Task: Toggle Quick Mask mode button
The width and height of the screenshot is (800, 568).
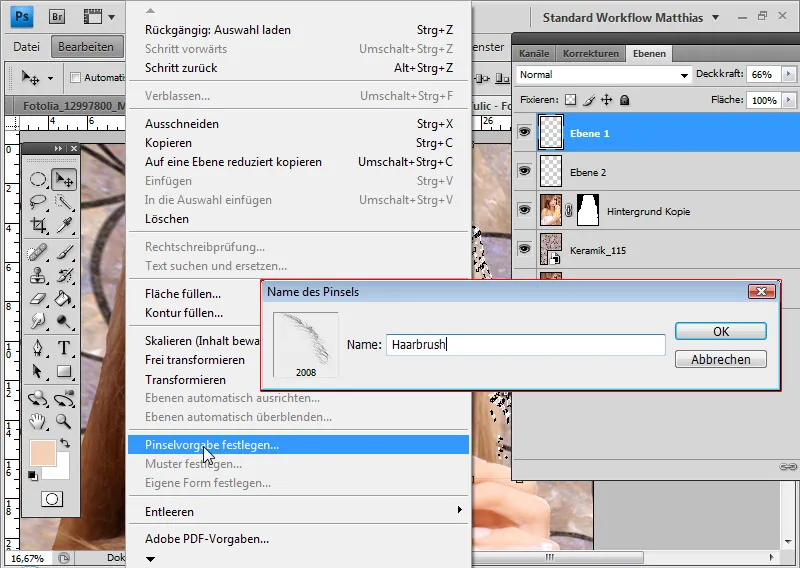Action: coord(52,499)
